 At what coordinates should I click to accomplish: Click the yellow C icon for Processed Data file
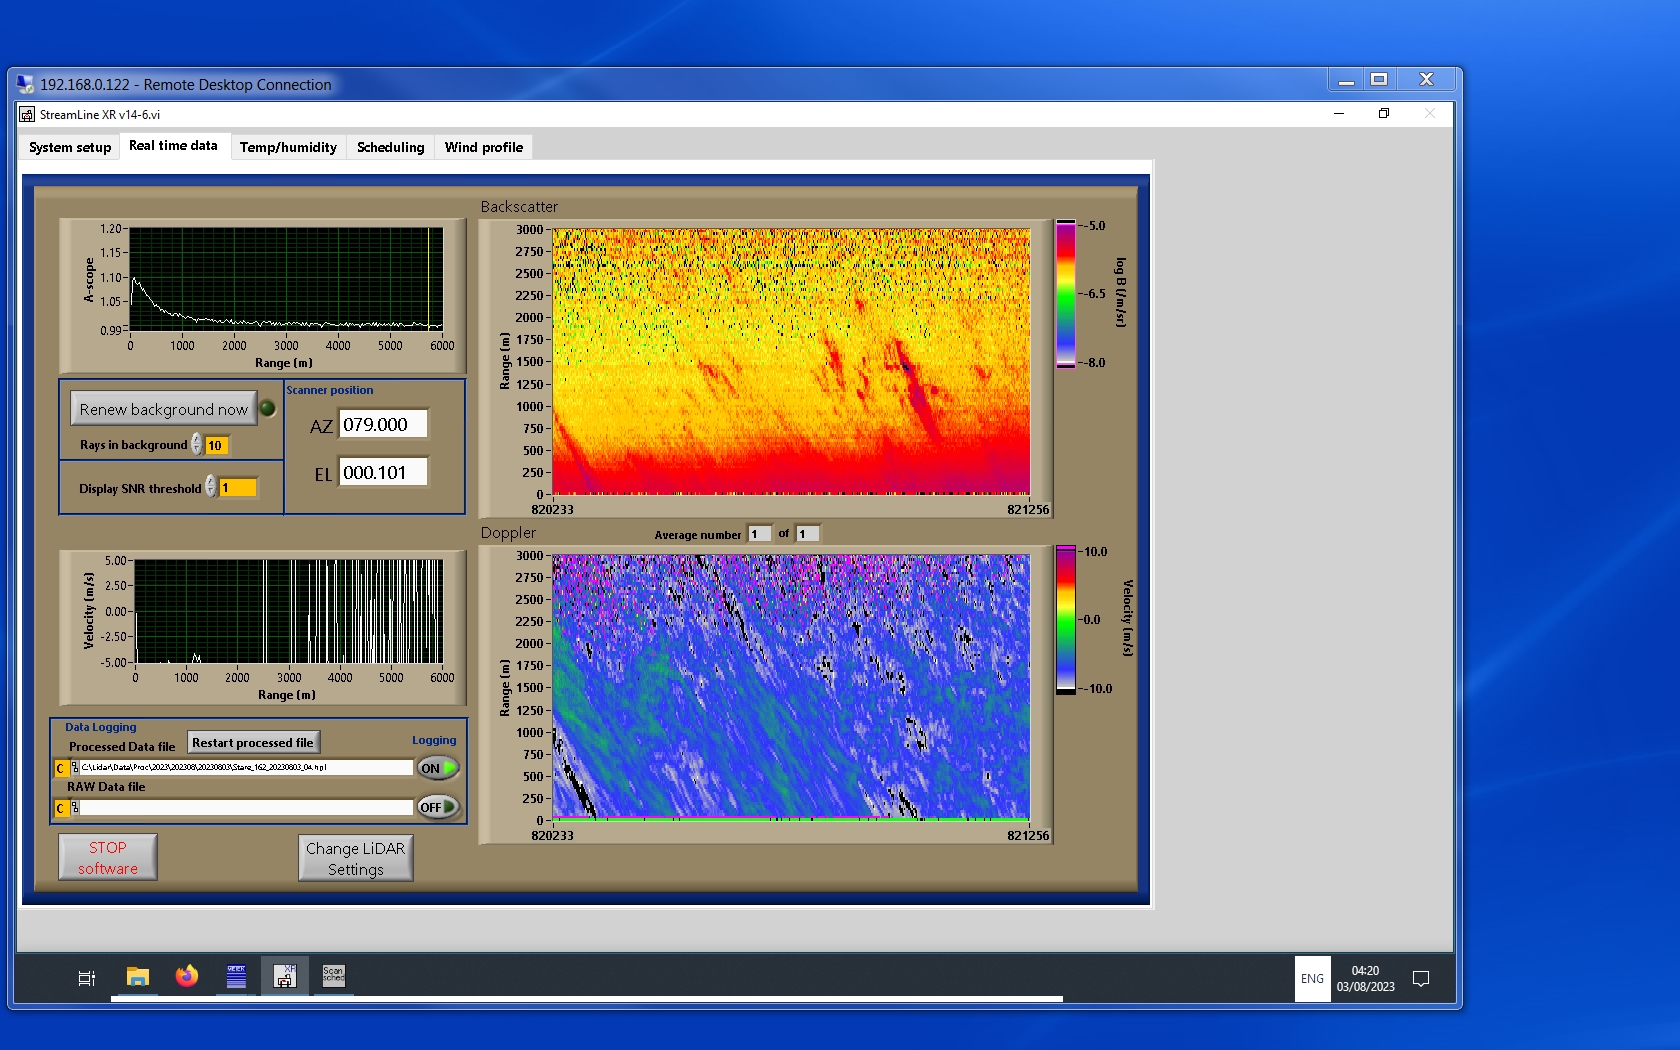(61, 768)
